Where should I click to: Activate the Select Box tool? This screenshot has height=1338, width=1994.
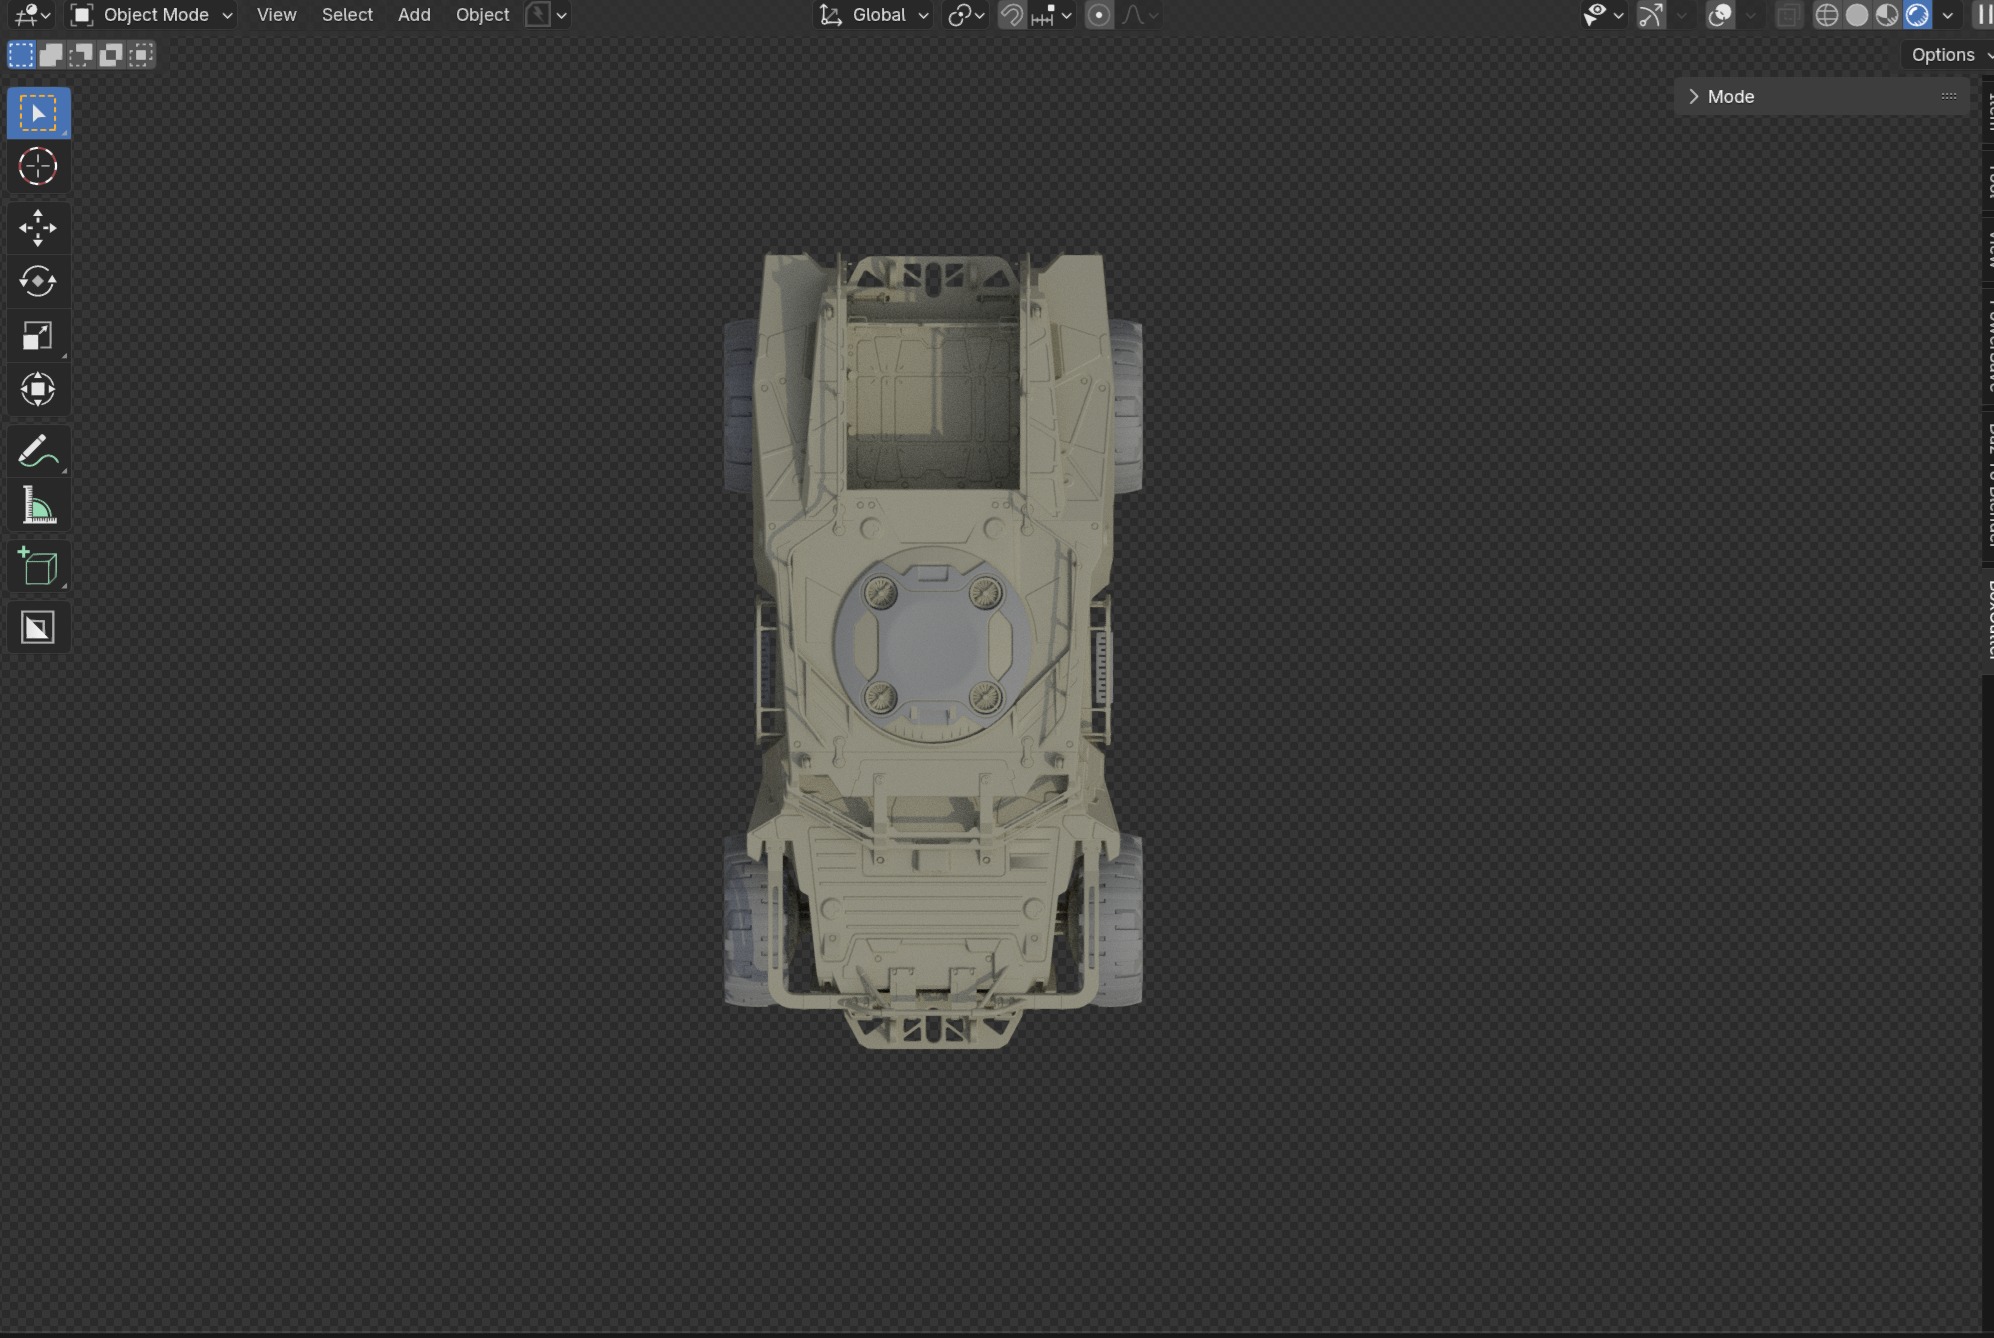(38, 113)
